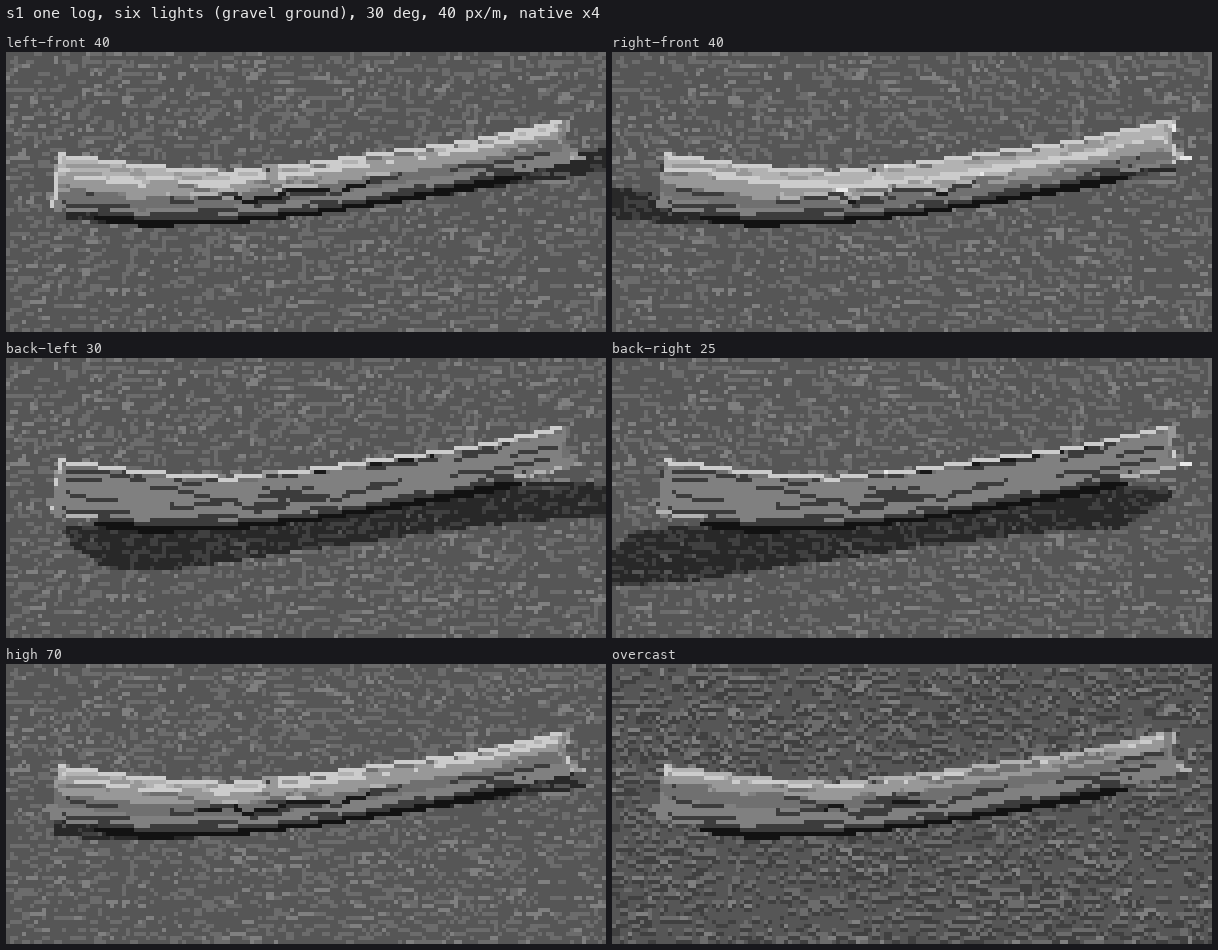
Task: Open the back-left 30 log render image
Action: click(x=306, y=498)
